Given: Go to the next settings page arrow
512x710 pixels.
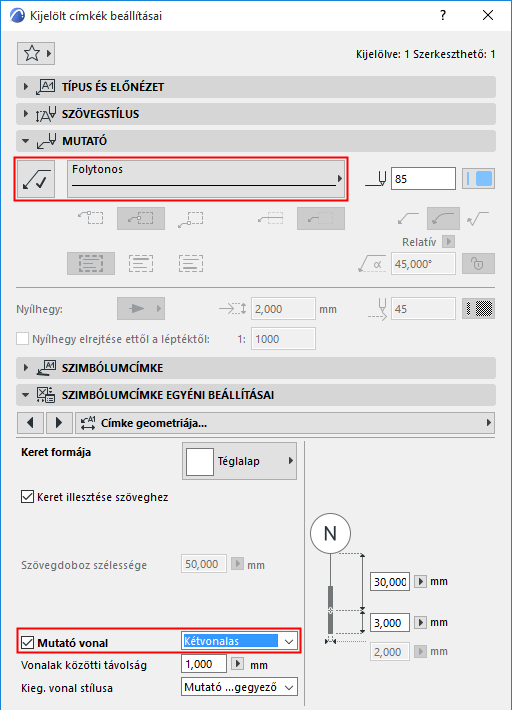Looking at the screenshot, I should 58,423.
